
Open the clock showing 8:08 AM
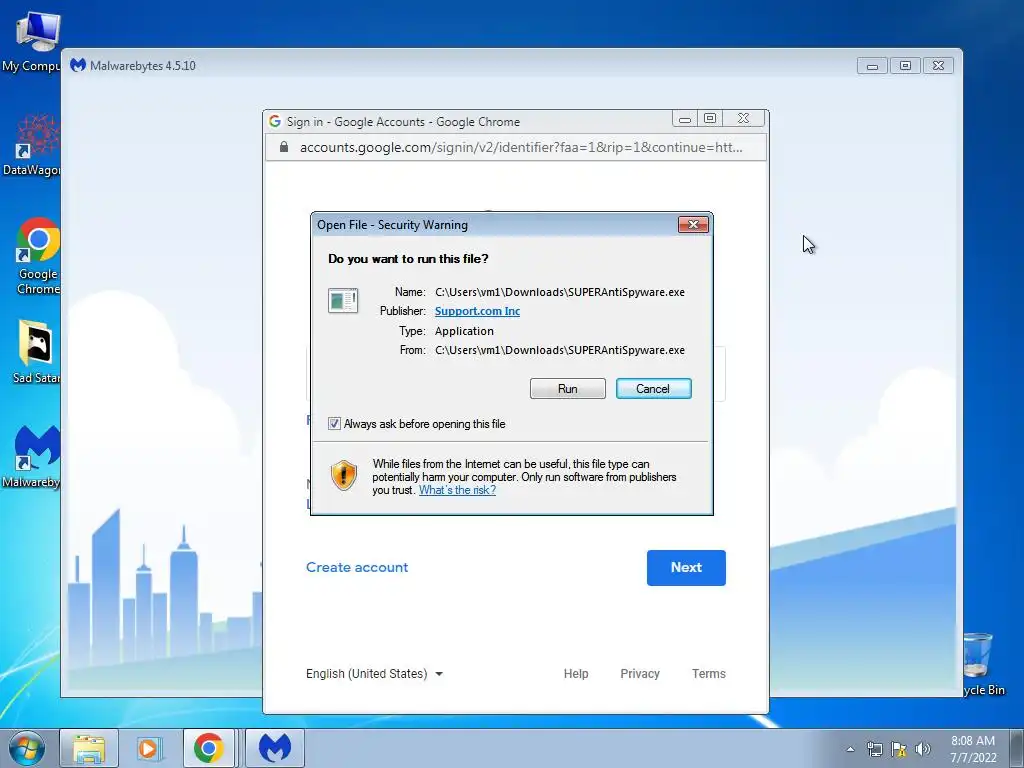(973, 749)
